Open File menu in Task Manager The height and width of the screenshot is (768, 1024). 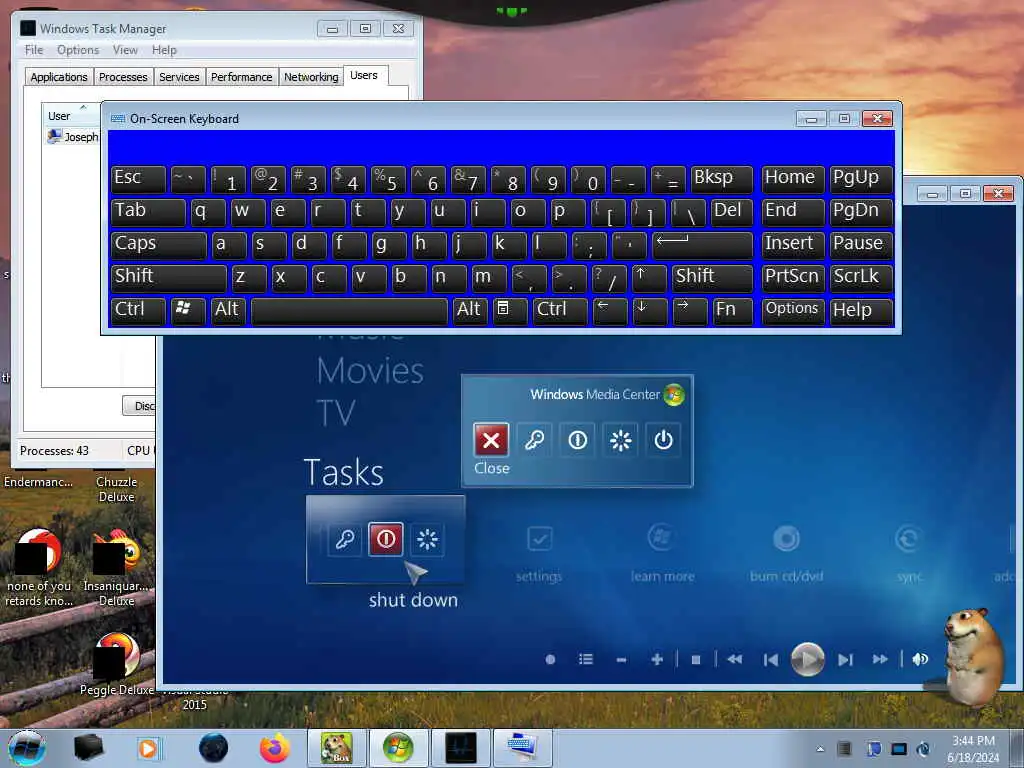34,50
